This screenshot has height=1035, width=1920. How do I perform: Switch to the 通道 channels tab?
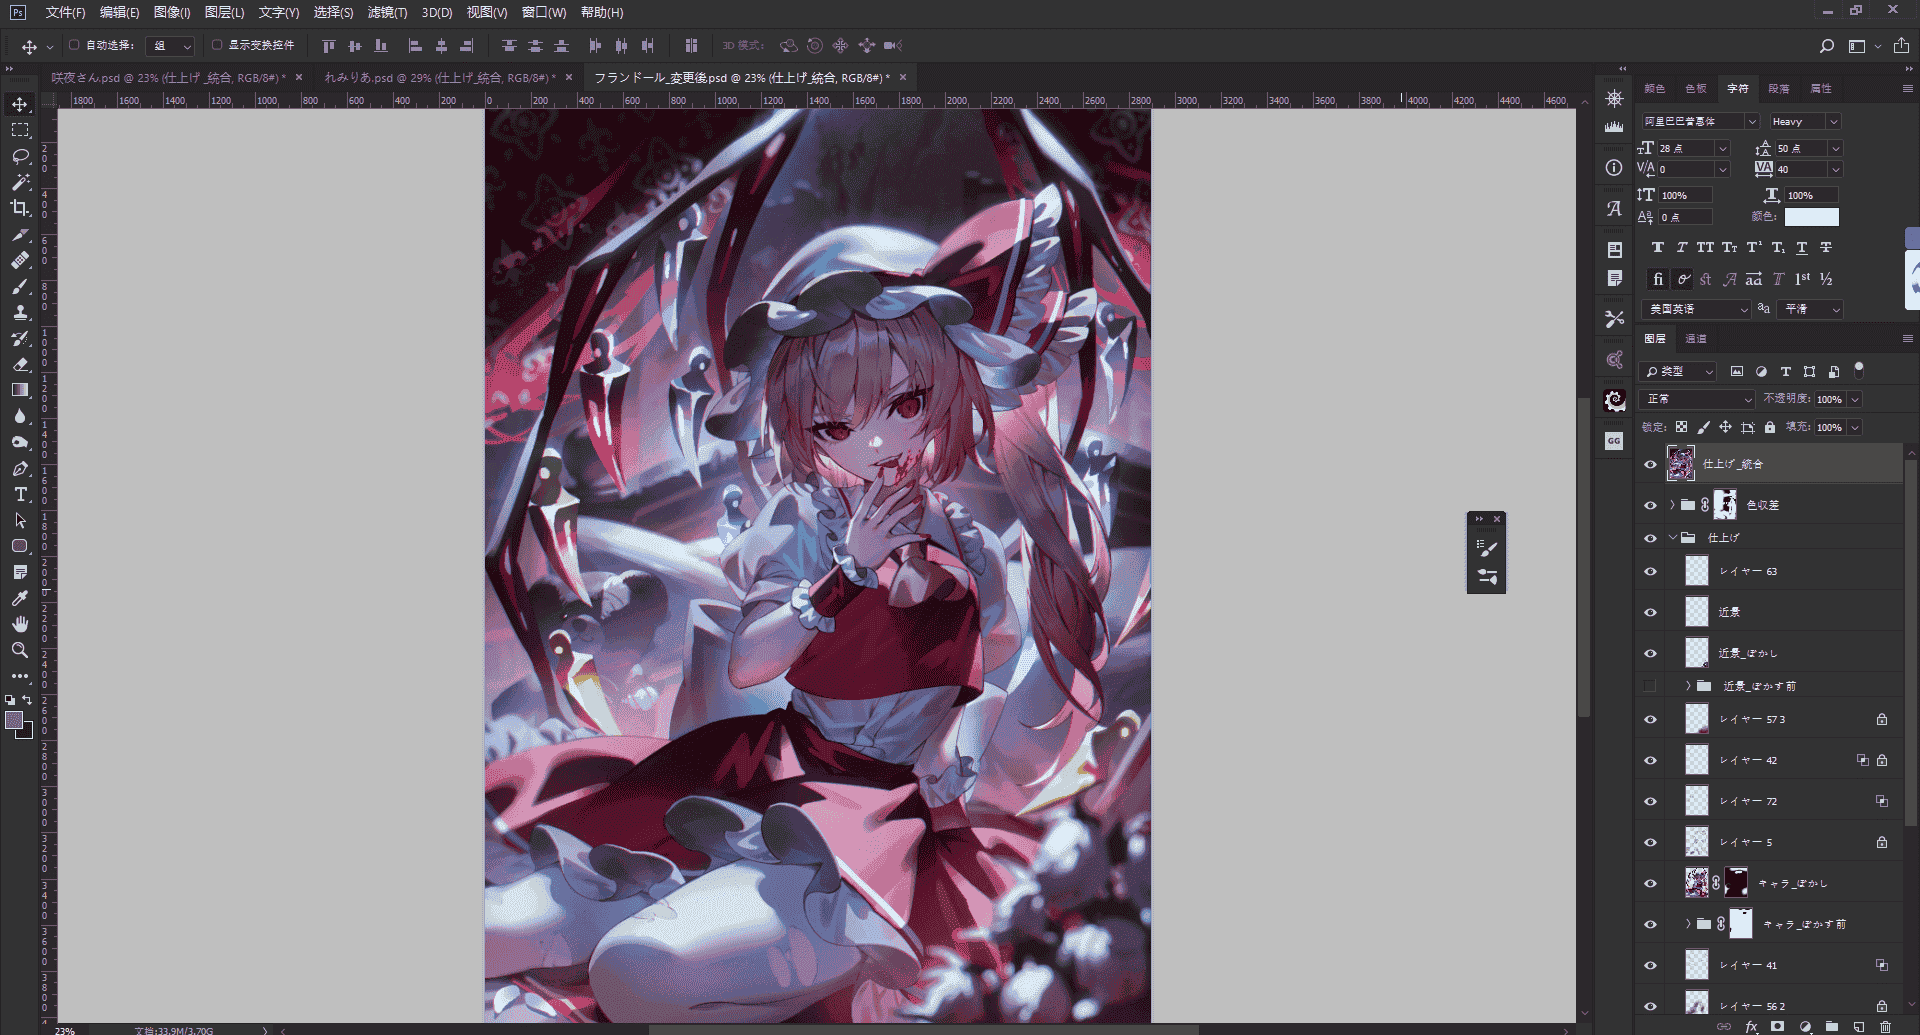tap(1696, 339)
